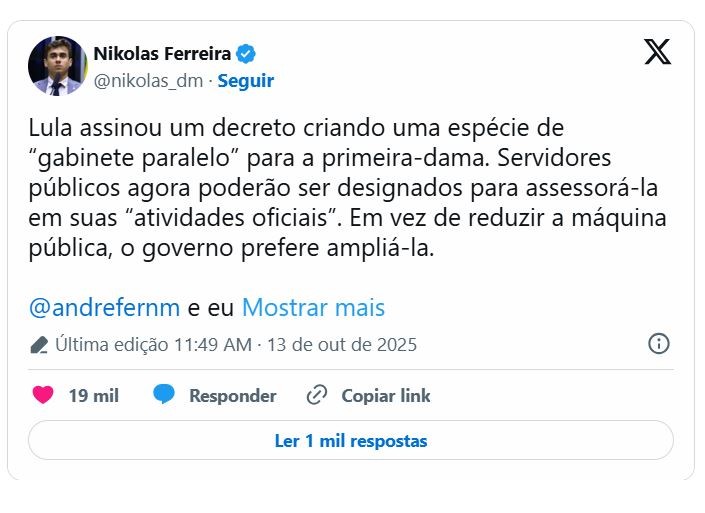The width and height of the screenshot is (705, 513).
Task: Open Nikolas Ferreira's profile picture
Action: pos(57,66)
